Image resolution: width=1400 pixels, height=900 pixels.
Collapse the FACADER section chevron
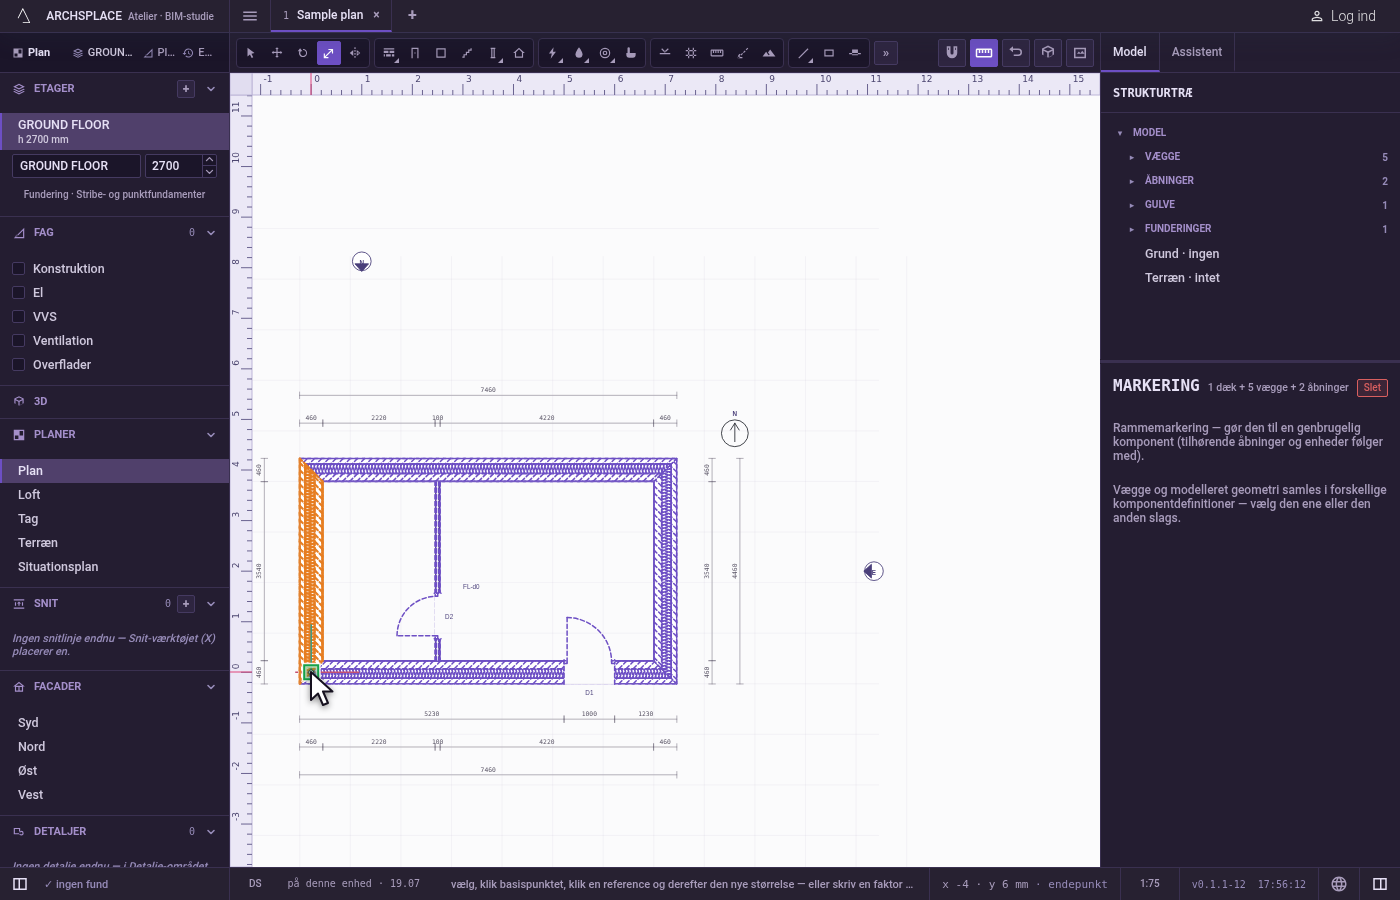[211, 687]
